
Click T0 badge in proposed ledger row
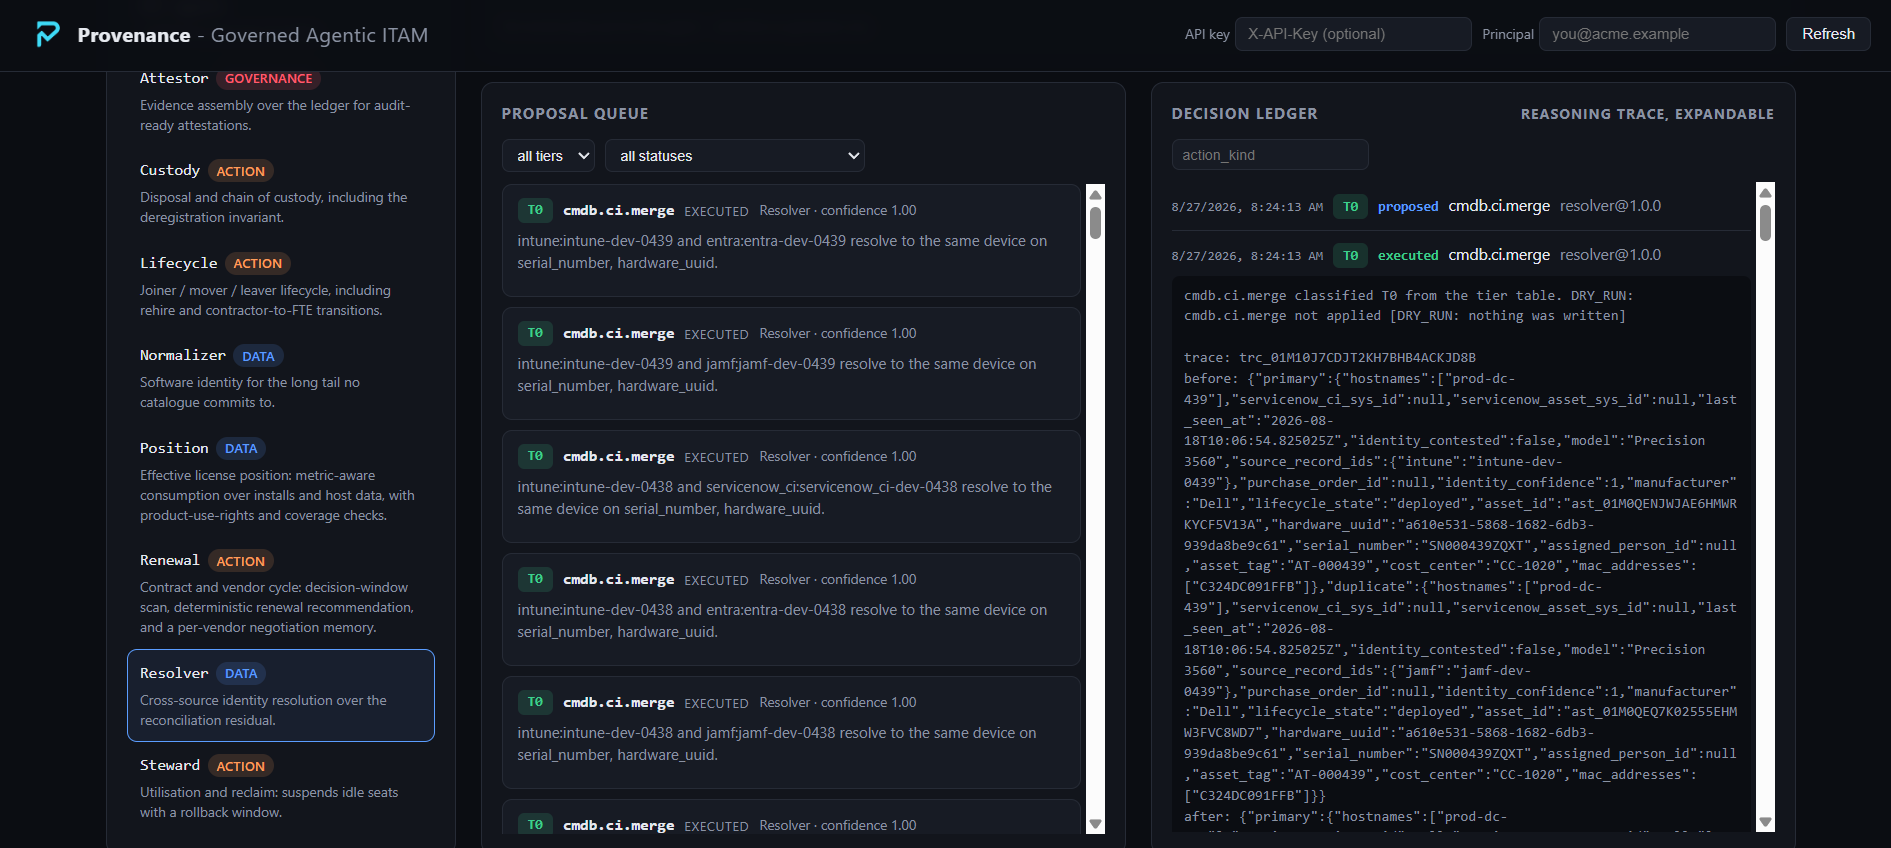(x=1350, y=207)
